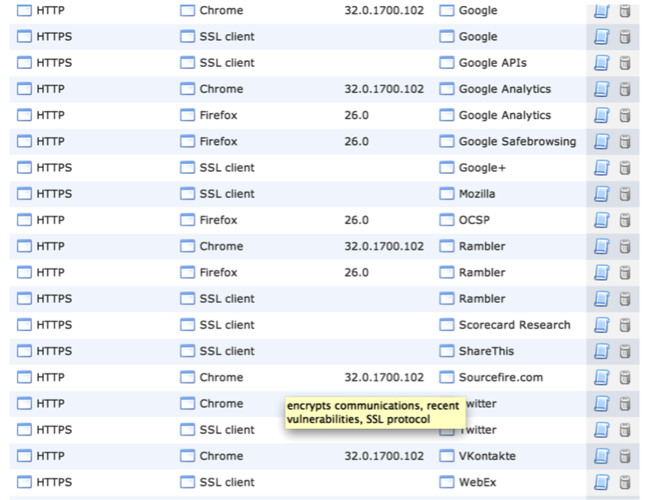Screen dimensions: 647x500
Task: Select the Google Safebrowsing web application text
Action: tap(517, 142)
